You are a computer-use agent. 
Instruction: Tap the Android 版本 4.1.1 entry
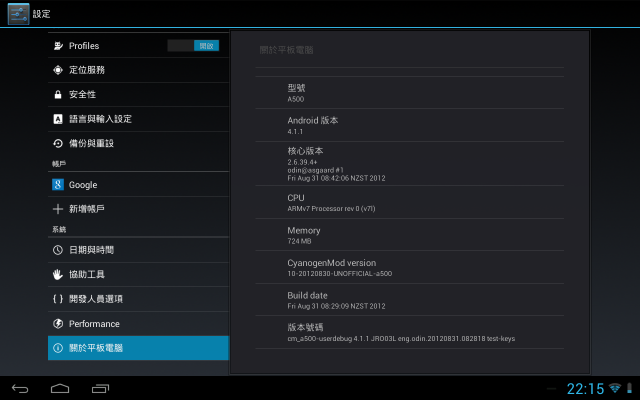[409, 125]
